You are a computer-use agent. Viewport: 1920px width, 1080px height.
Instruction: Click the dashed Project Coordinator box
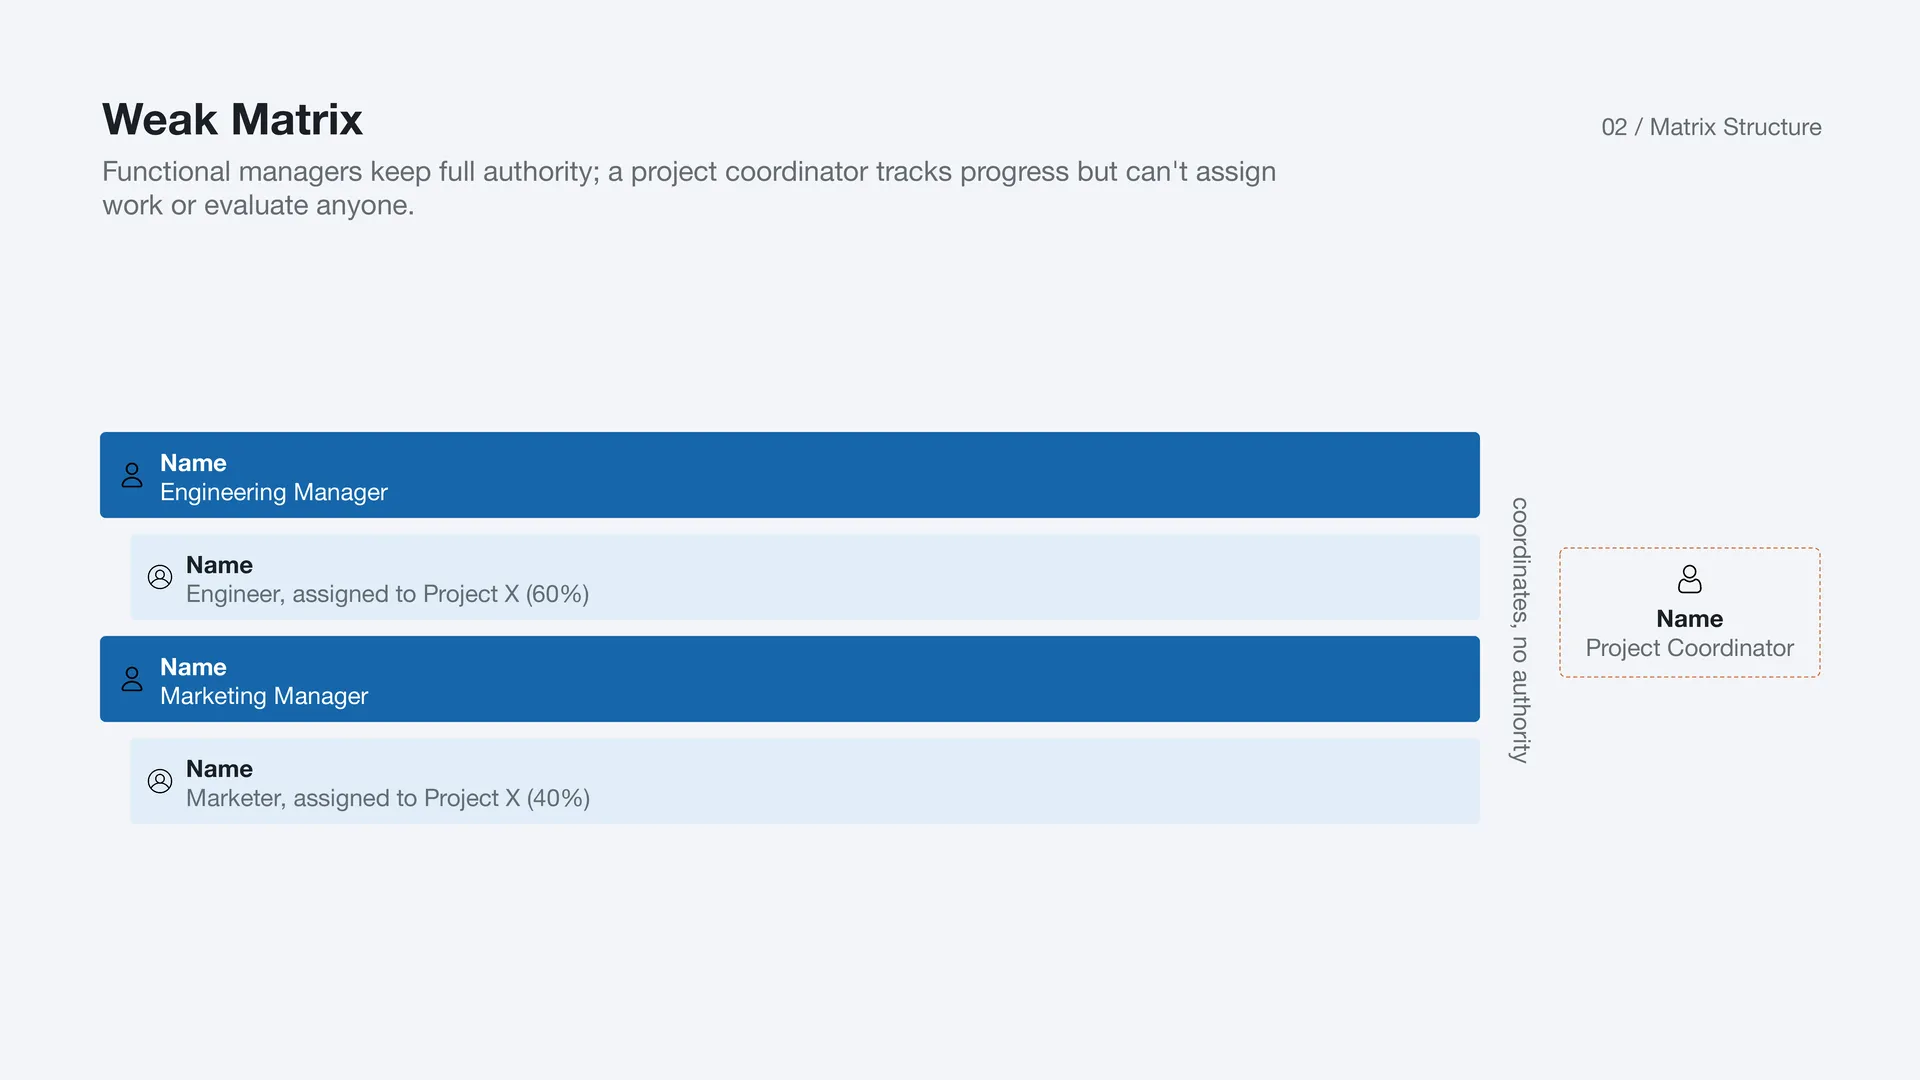1690,612
